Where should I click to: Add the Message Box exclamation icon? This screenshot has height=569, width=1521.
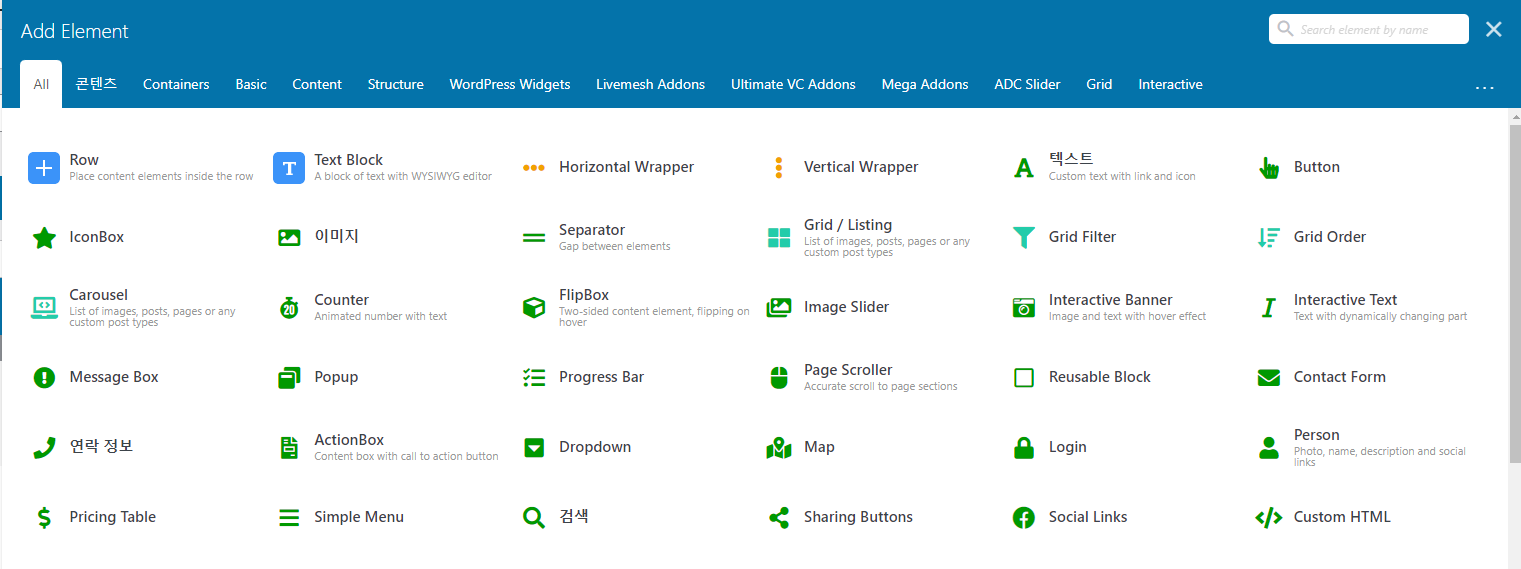click(44, 378)
